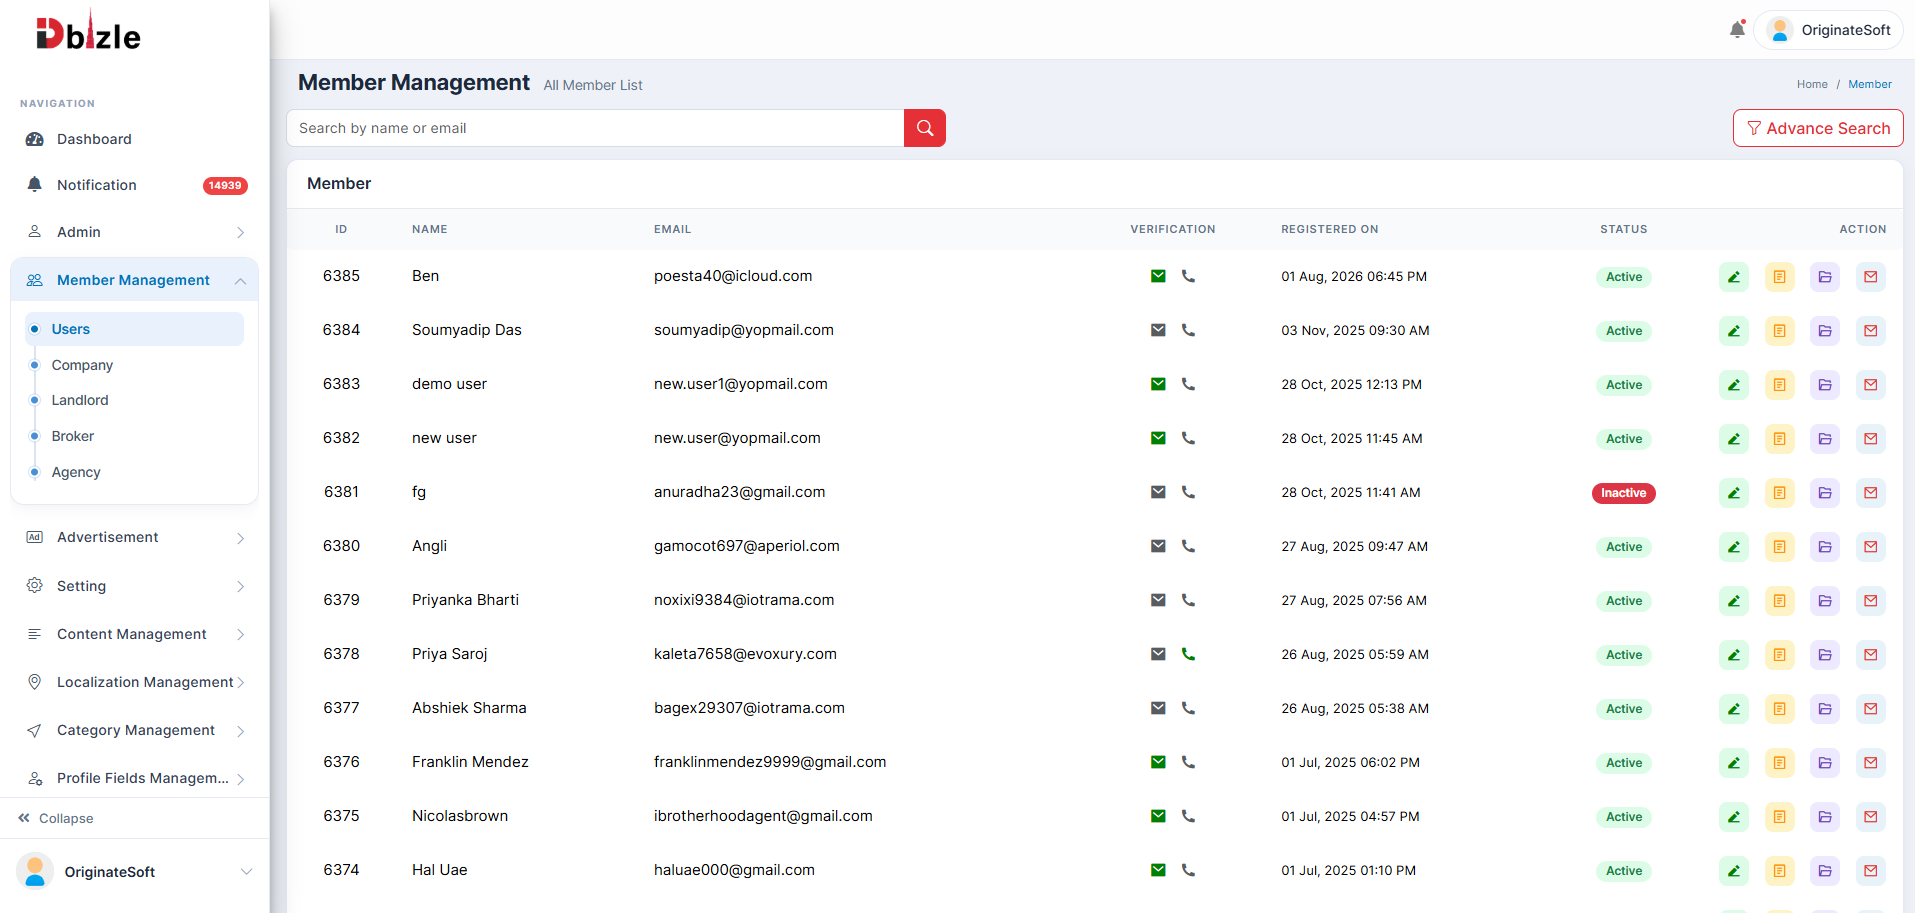This screenshot has height=913, width=1915.
Task: Click the red search magnifier button
Action: 924,128
